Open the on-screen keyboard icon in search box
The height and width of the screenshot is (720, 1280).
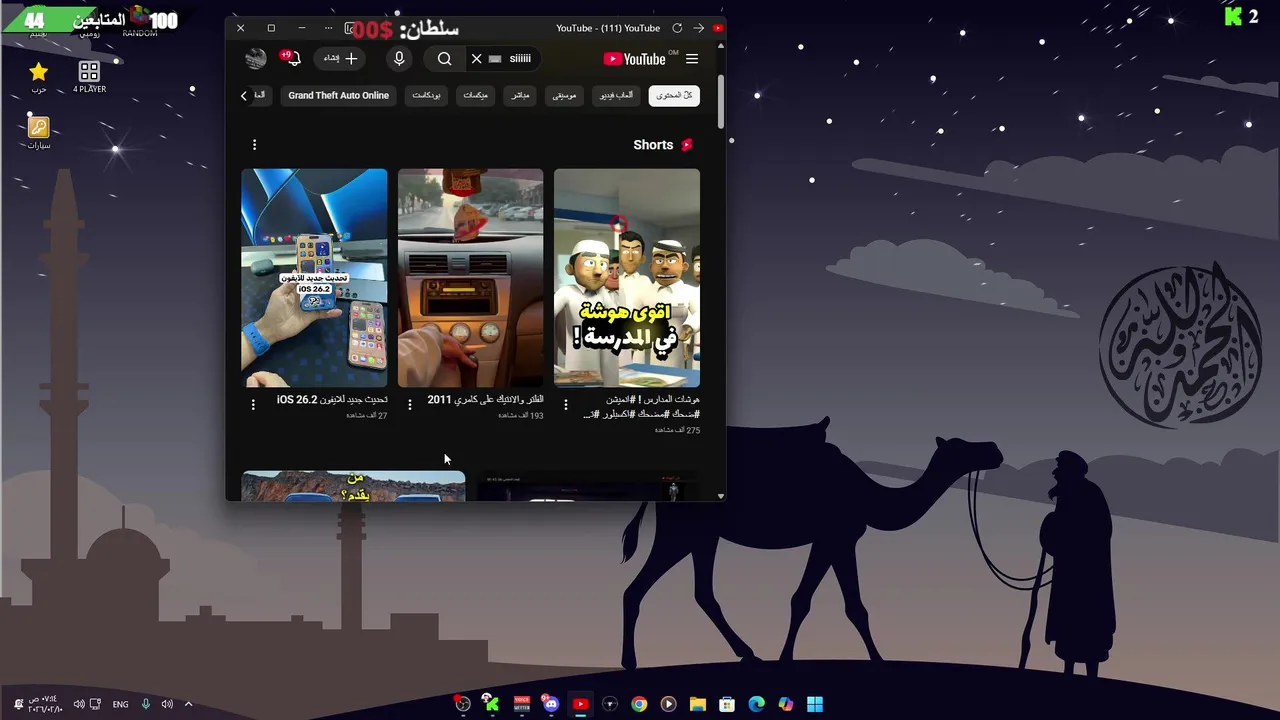[495, 59]
